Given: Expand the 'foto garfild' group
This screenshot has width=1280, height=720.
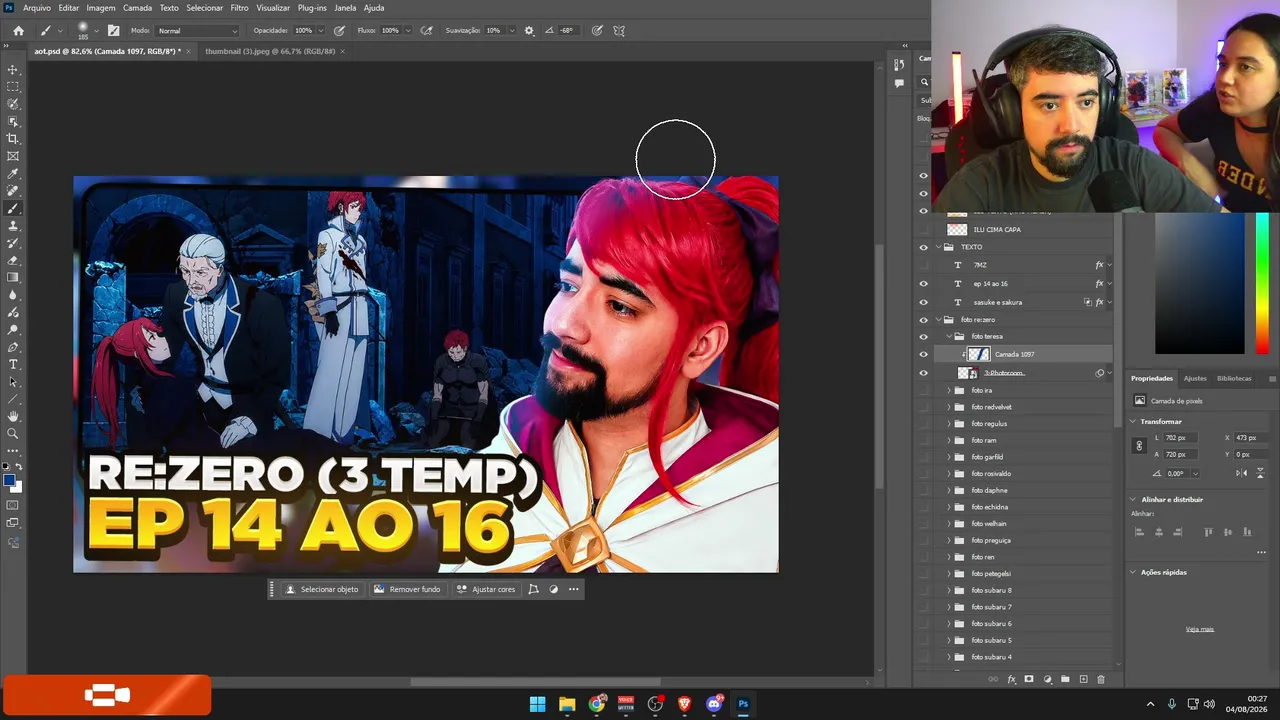Looking at the screenshot, I should point(948,457).
